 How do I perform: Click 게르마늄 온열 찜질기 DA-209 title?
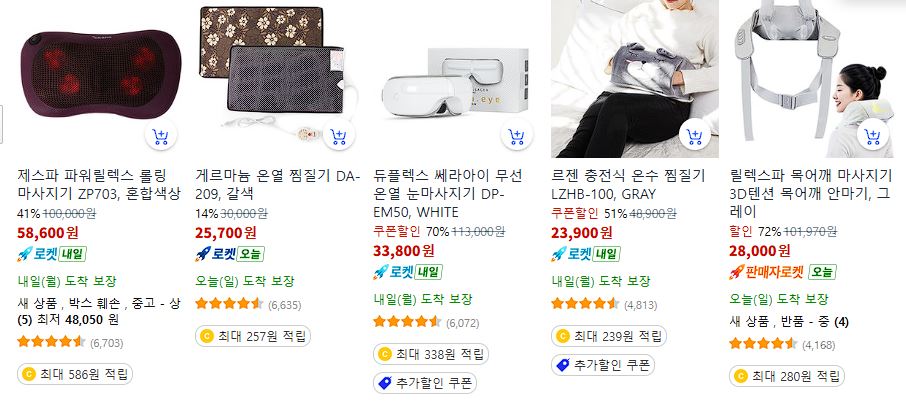(277, 184)
